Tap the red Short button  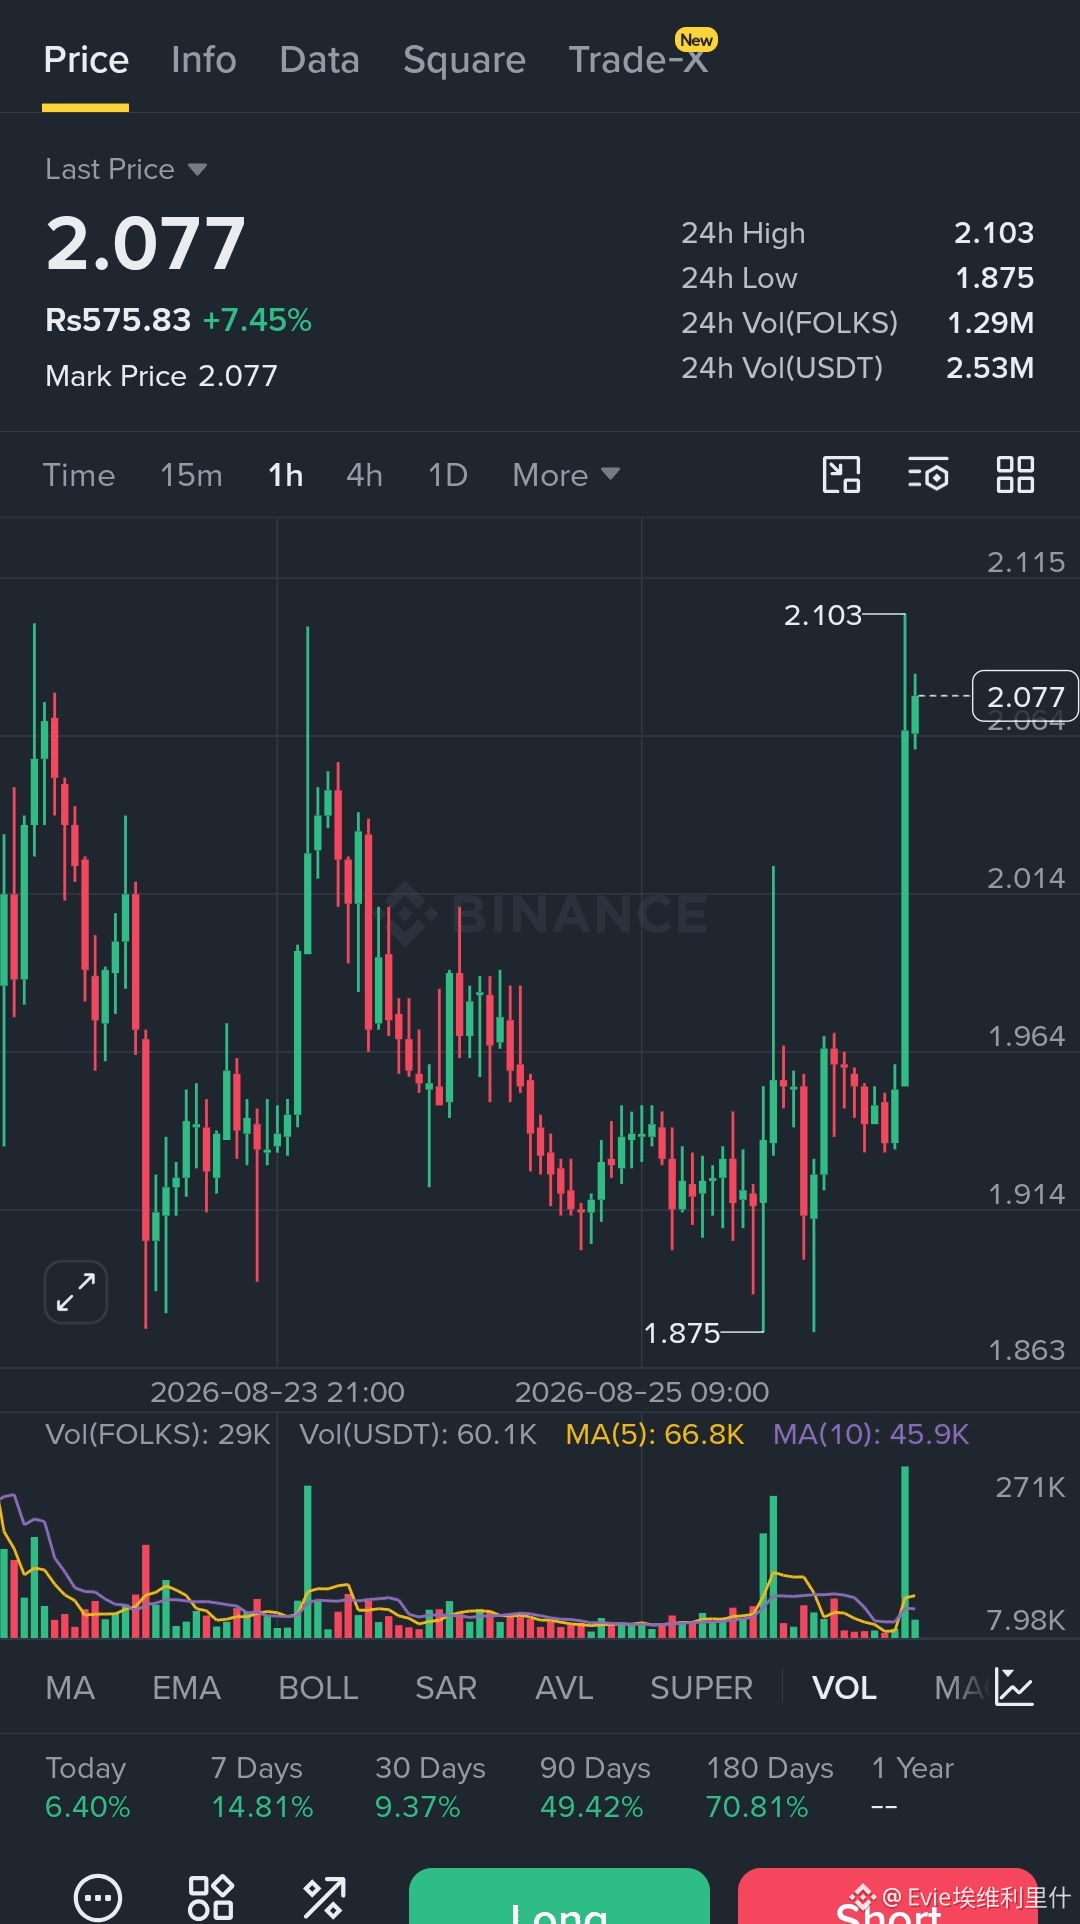888,1896
